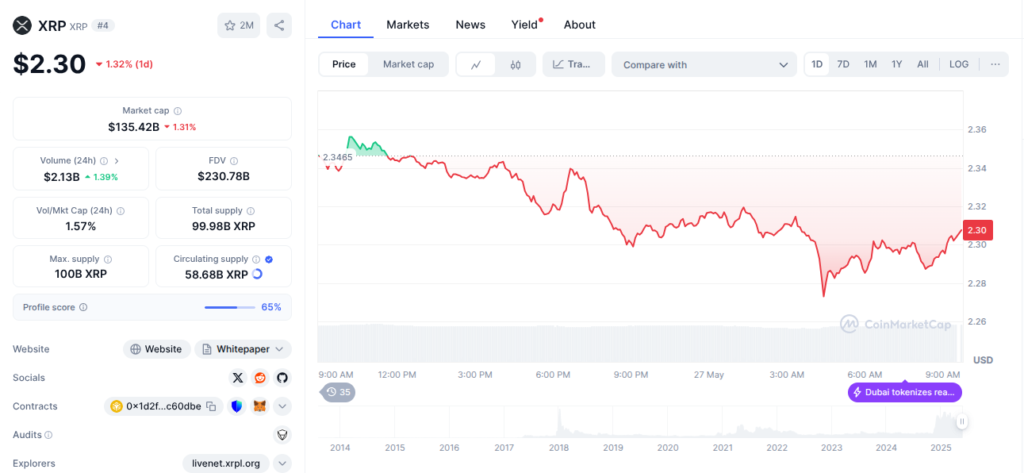Click the $135.42B market cap value

click(134, 127)
